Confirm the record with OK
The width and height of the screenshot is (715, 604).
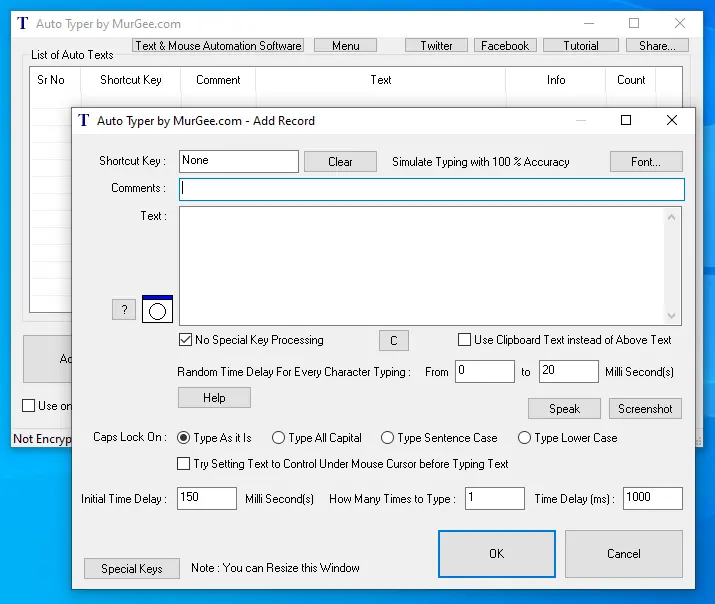click(x=497, y=554)
